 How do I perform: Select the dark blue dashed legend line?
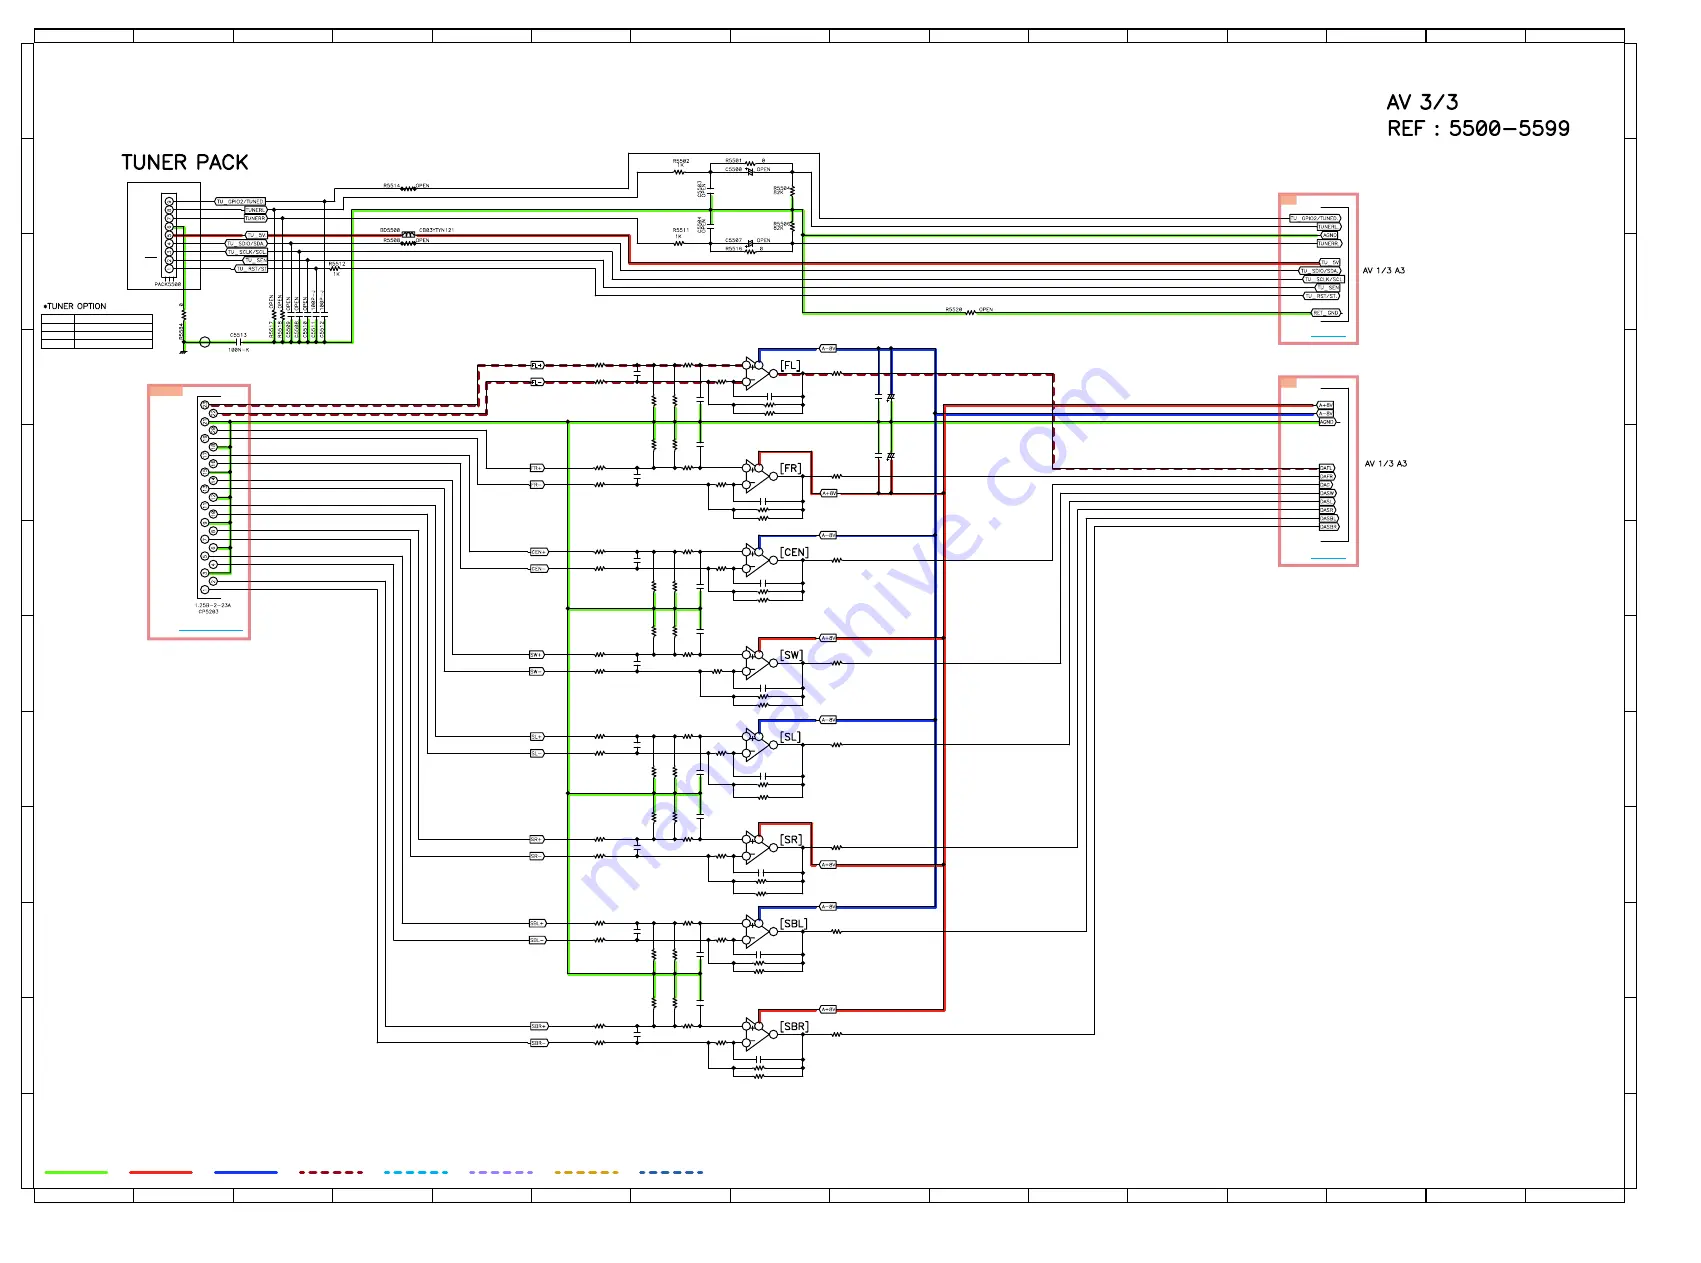click(x=671, y=1172)
